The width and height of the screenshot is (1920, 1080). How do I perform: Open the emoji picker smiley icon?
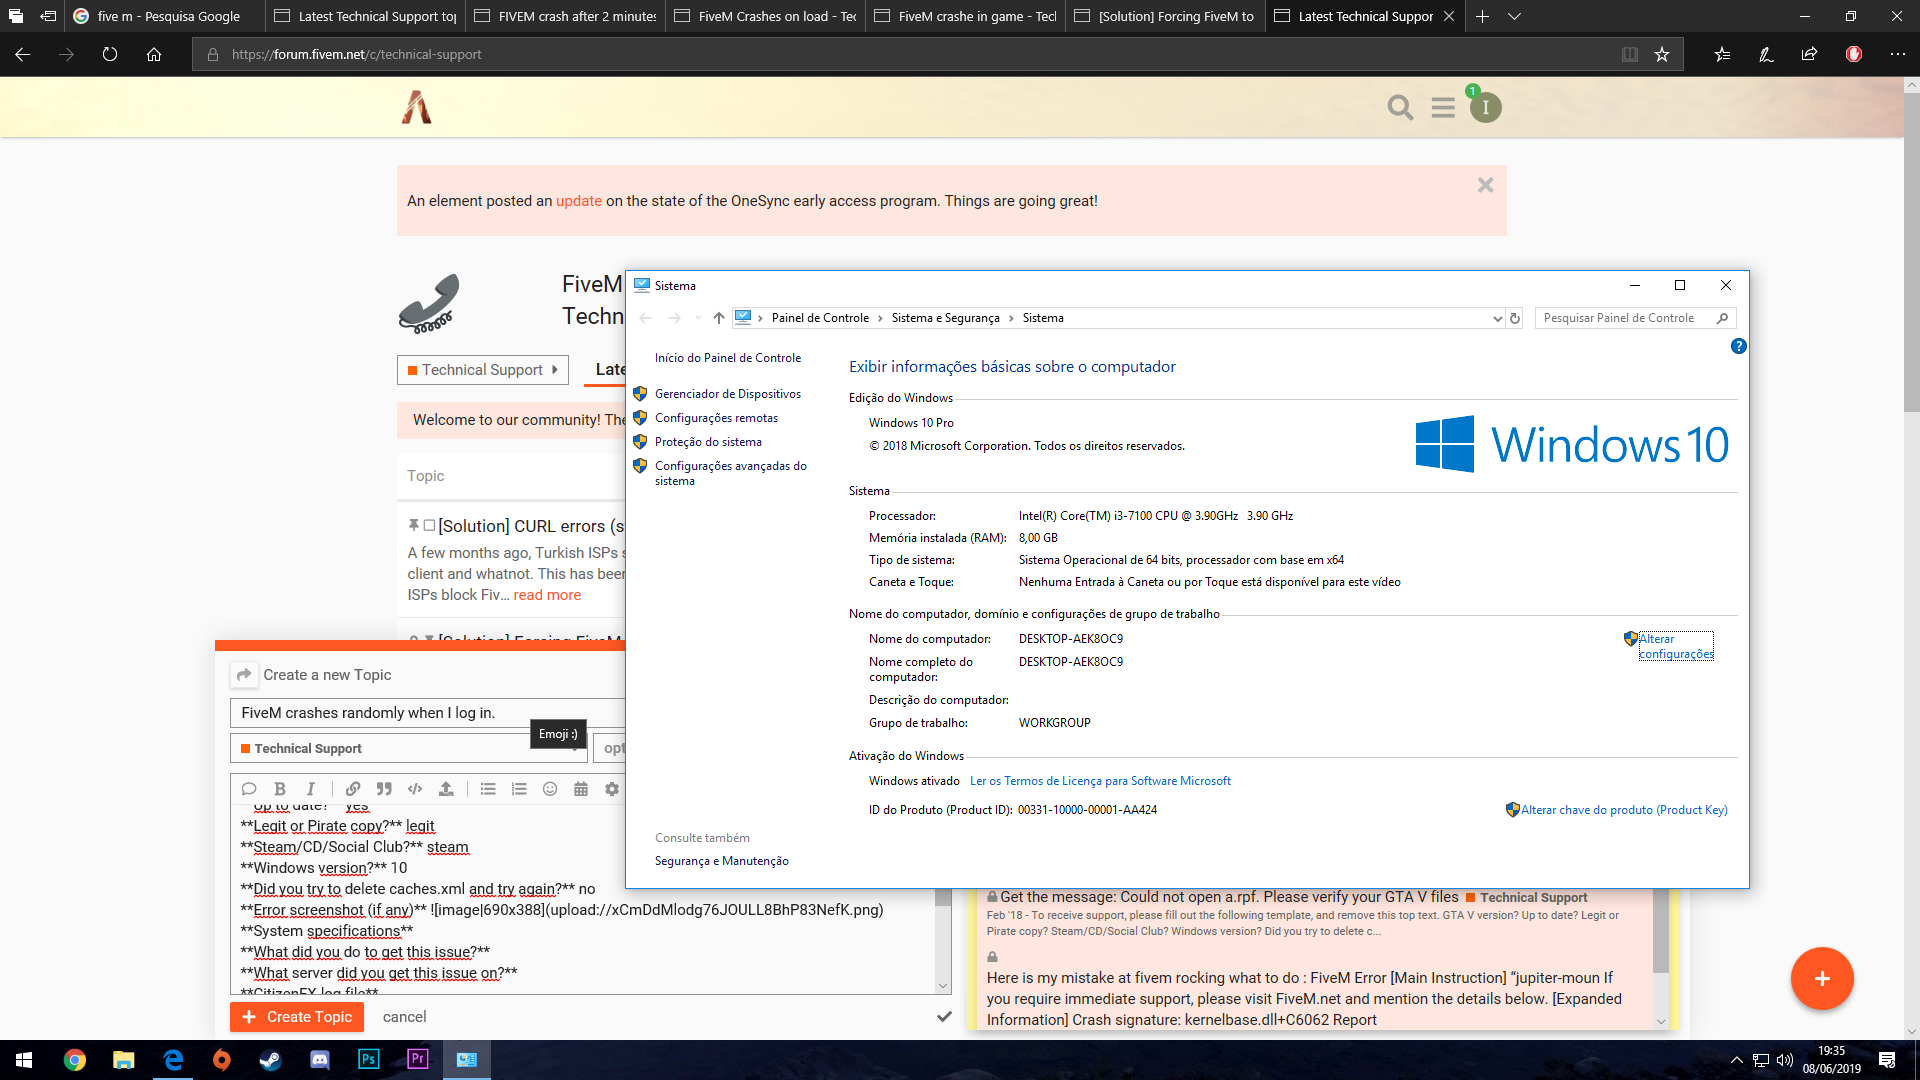click(x=550, y=789)
